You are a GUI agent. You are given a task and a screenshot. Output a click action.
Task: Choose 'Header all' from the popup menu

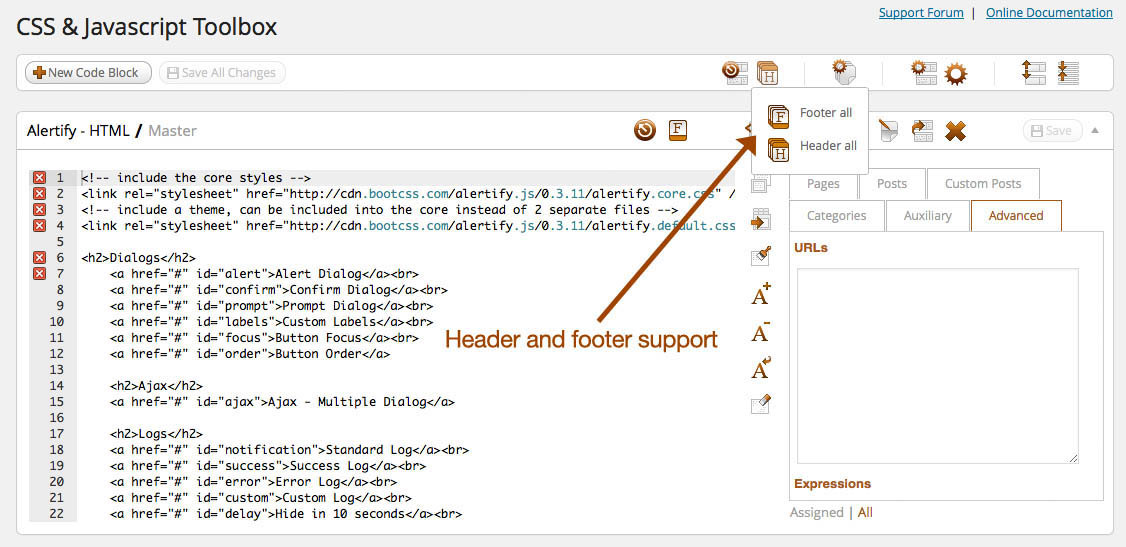pos(827,146)
